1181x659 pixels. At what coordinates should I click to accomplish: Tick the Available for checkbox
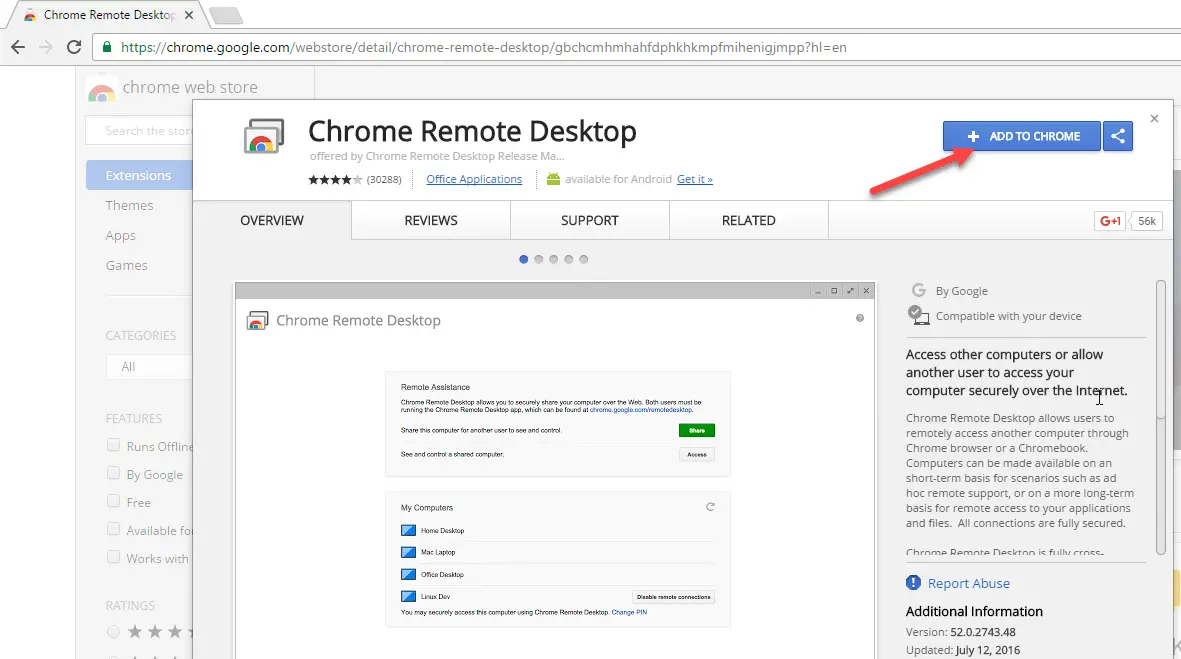click(113, 529)
